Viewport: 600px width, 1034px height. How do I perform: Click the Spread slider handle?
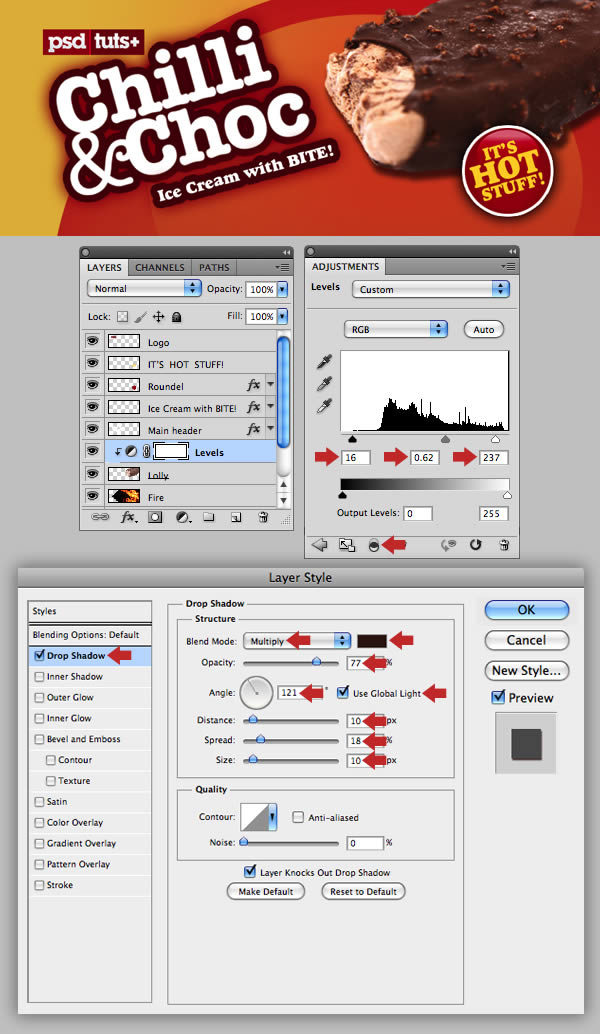(260, 740)
